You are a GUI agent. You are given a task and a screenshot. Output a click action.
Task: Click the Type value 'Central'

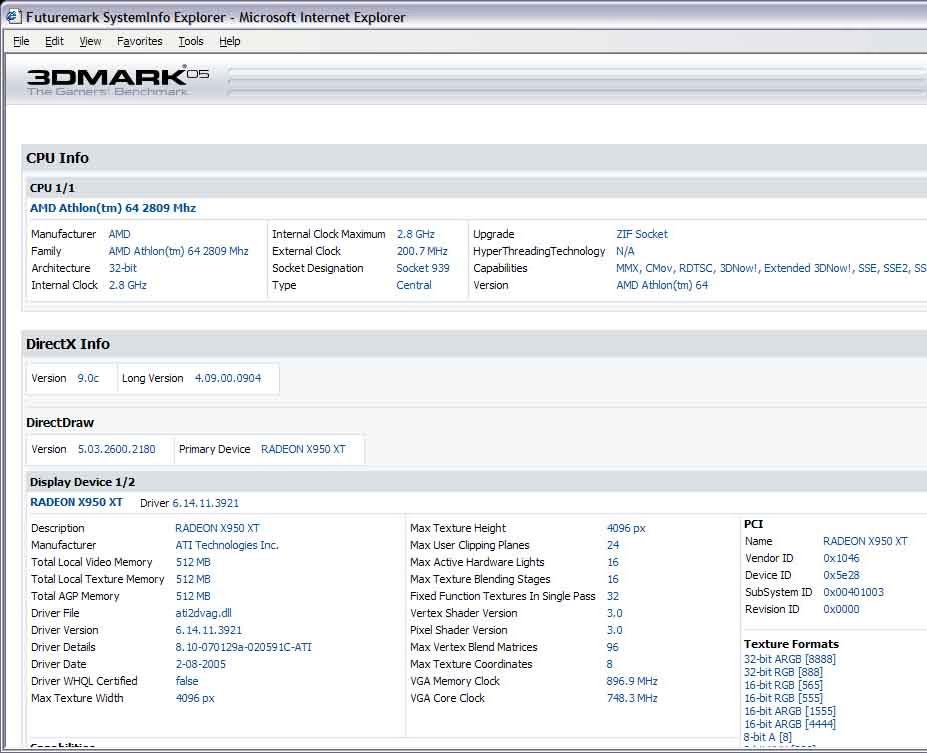click(x=414, y=285)
